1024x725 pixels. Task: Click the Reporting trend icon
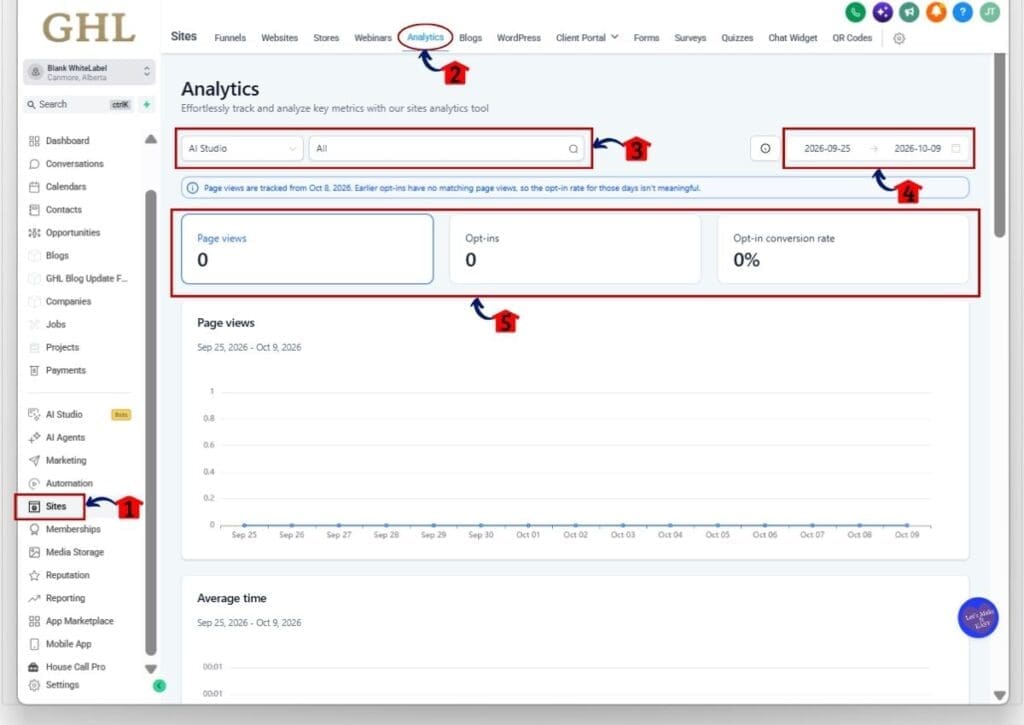point(35,598)
